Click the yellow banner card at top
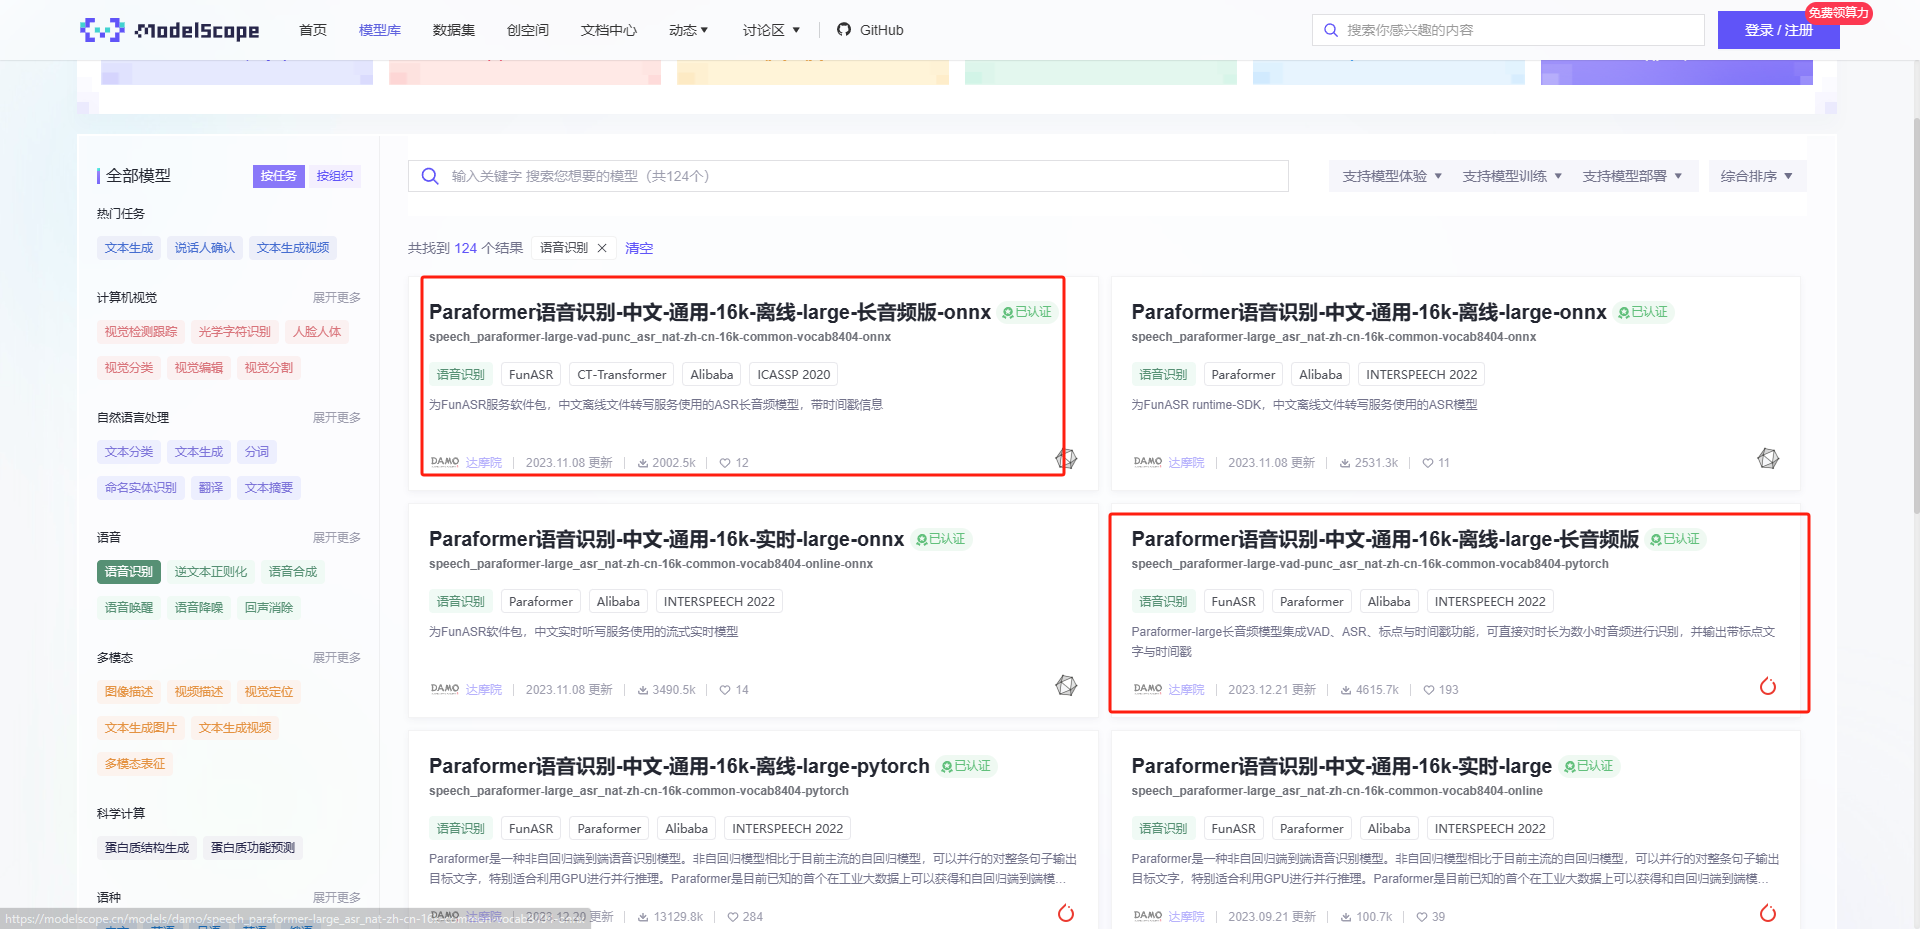This screenshot has width=1920, height=929. tap(813, 72)
